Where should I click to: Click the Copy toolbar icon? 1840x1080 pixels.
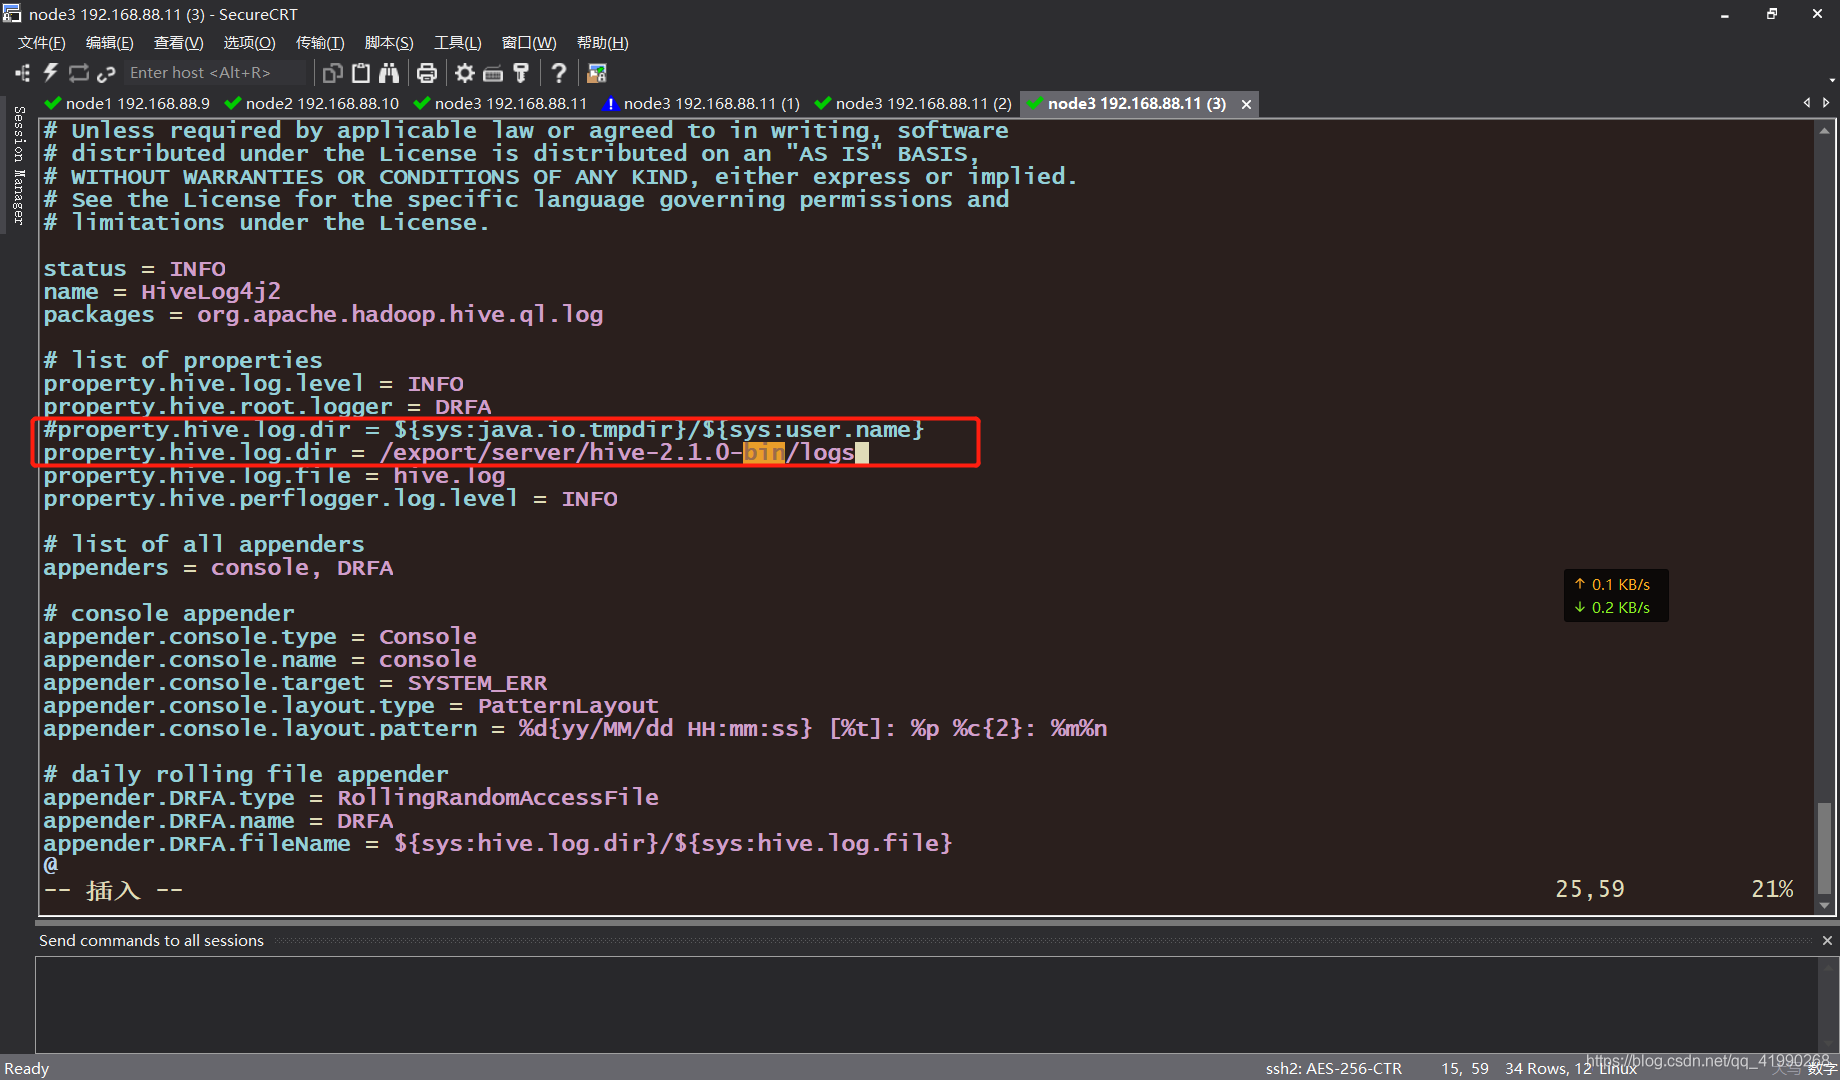(333, 72)
